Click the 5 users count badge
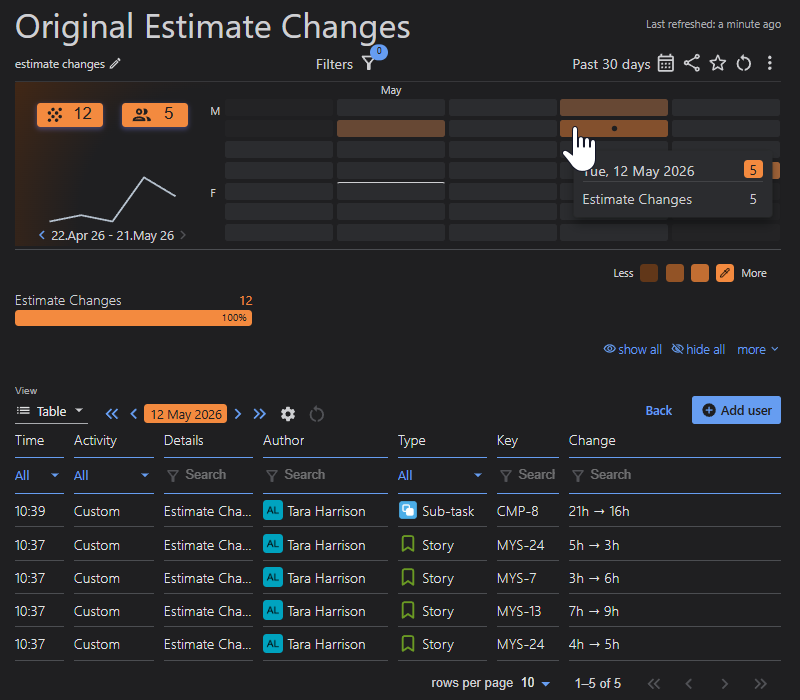Viewport: 800px width, 700px height. point(155,114)
